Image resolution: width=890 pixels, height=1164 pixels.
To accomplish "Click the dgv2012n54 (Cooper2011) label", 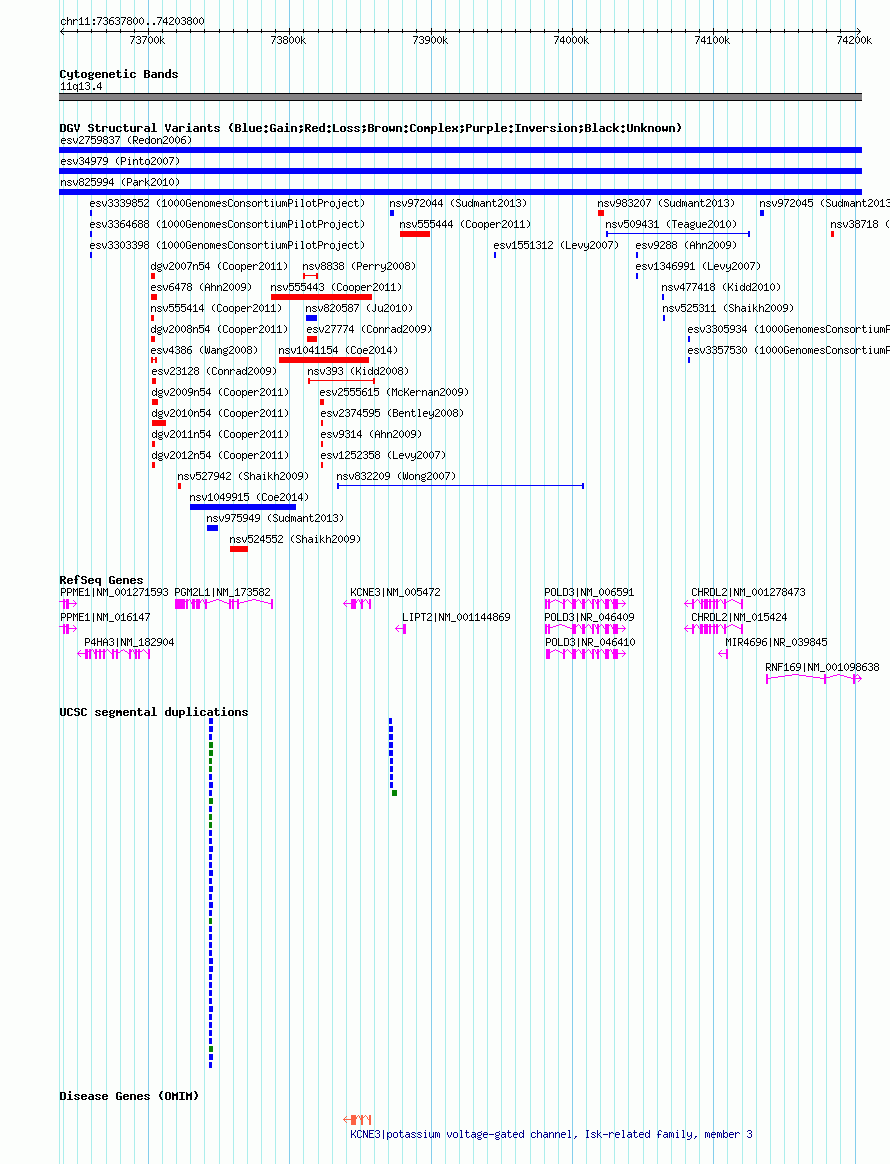I will [220, 455].
